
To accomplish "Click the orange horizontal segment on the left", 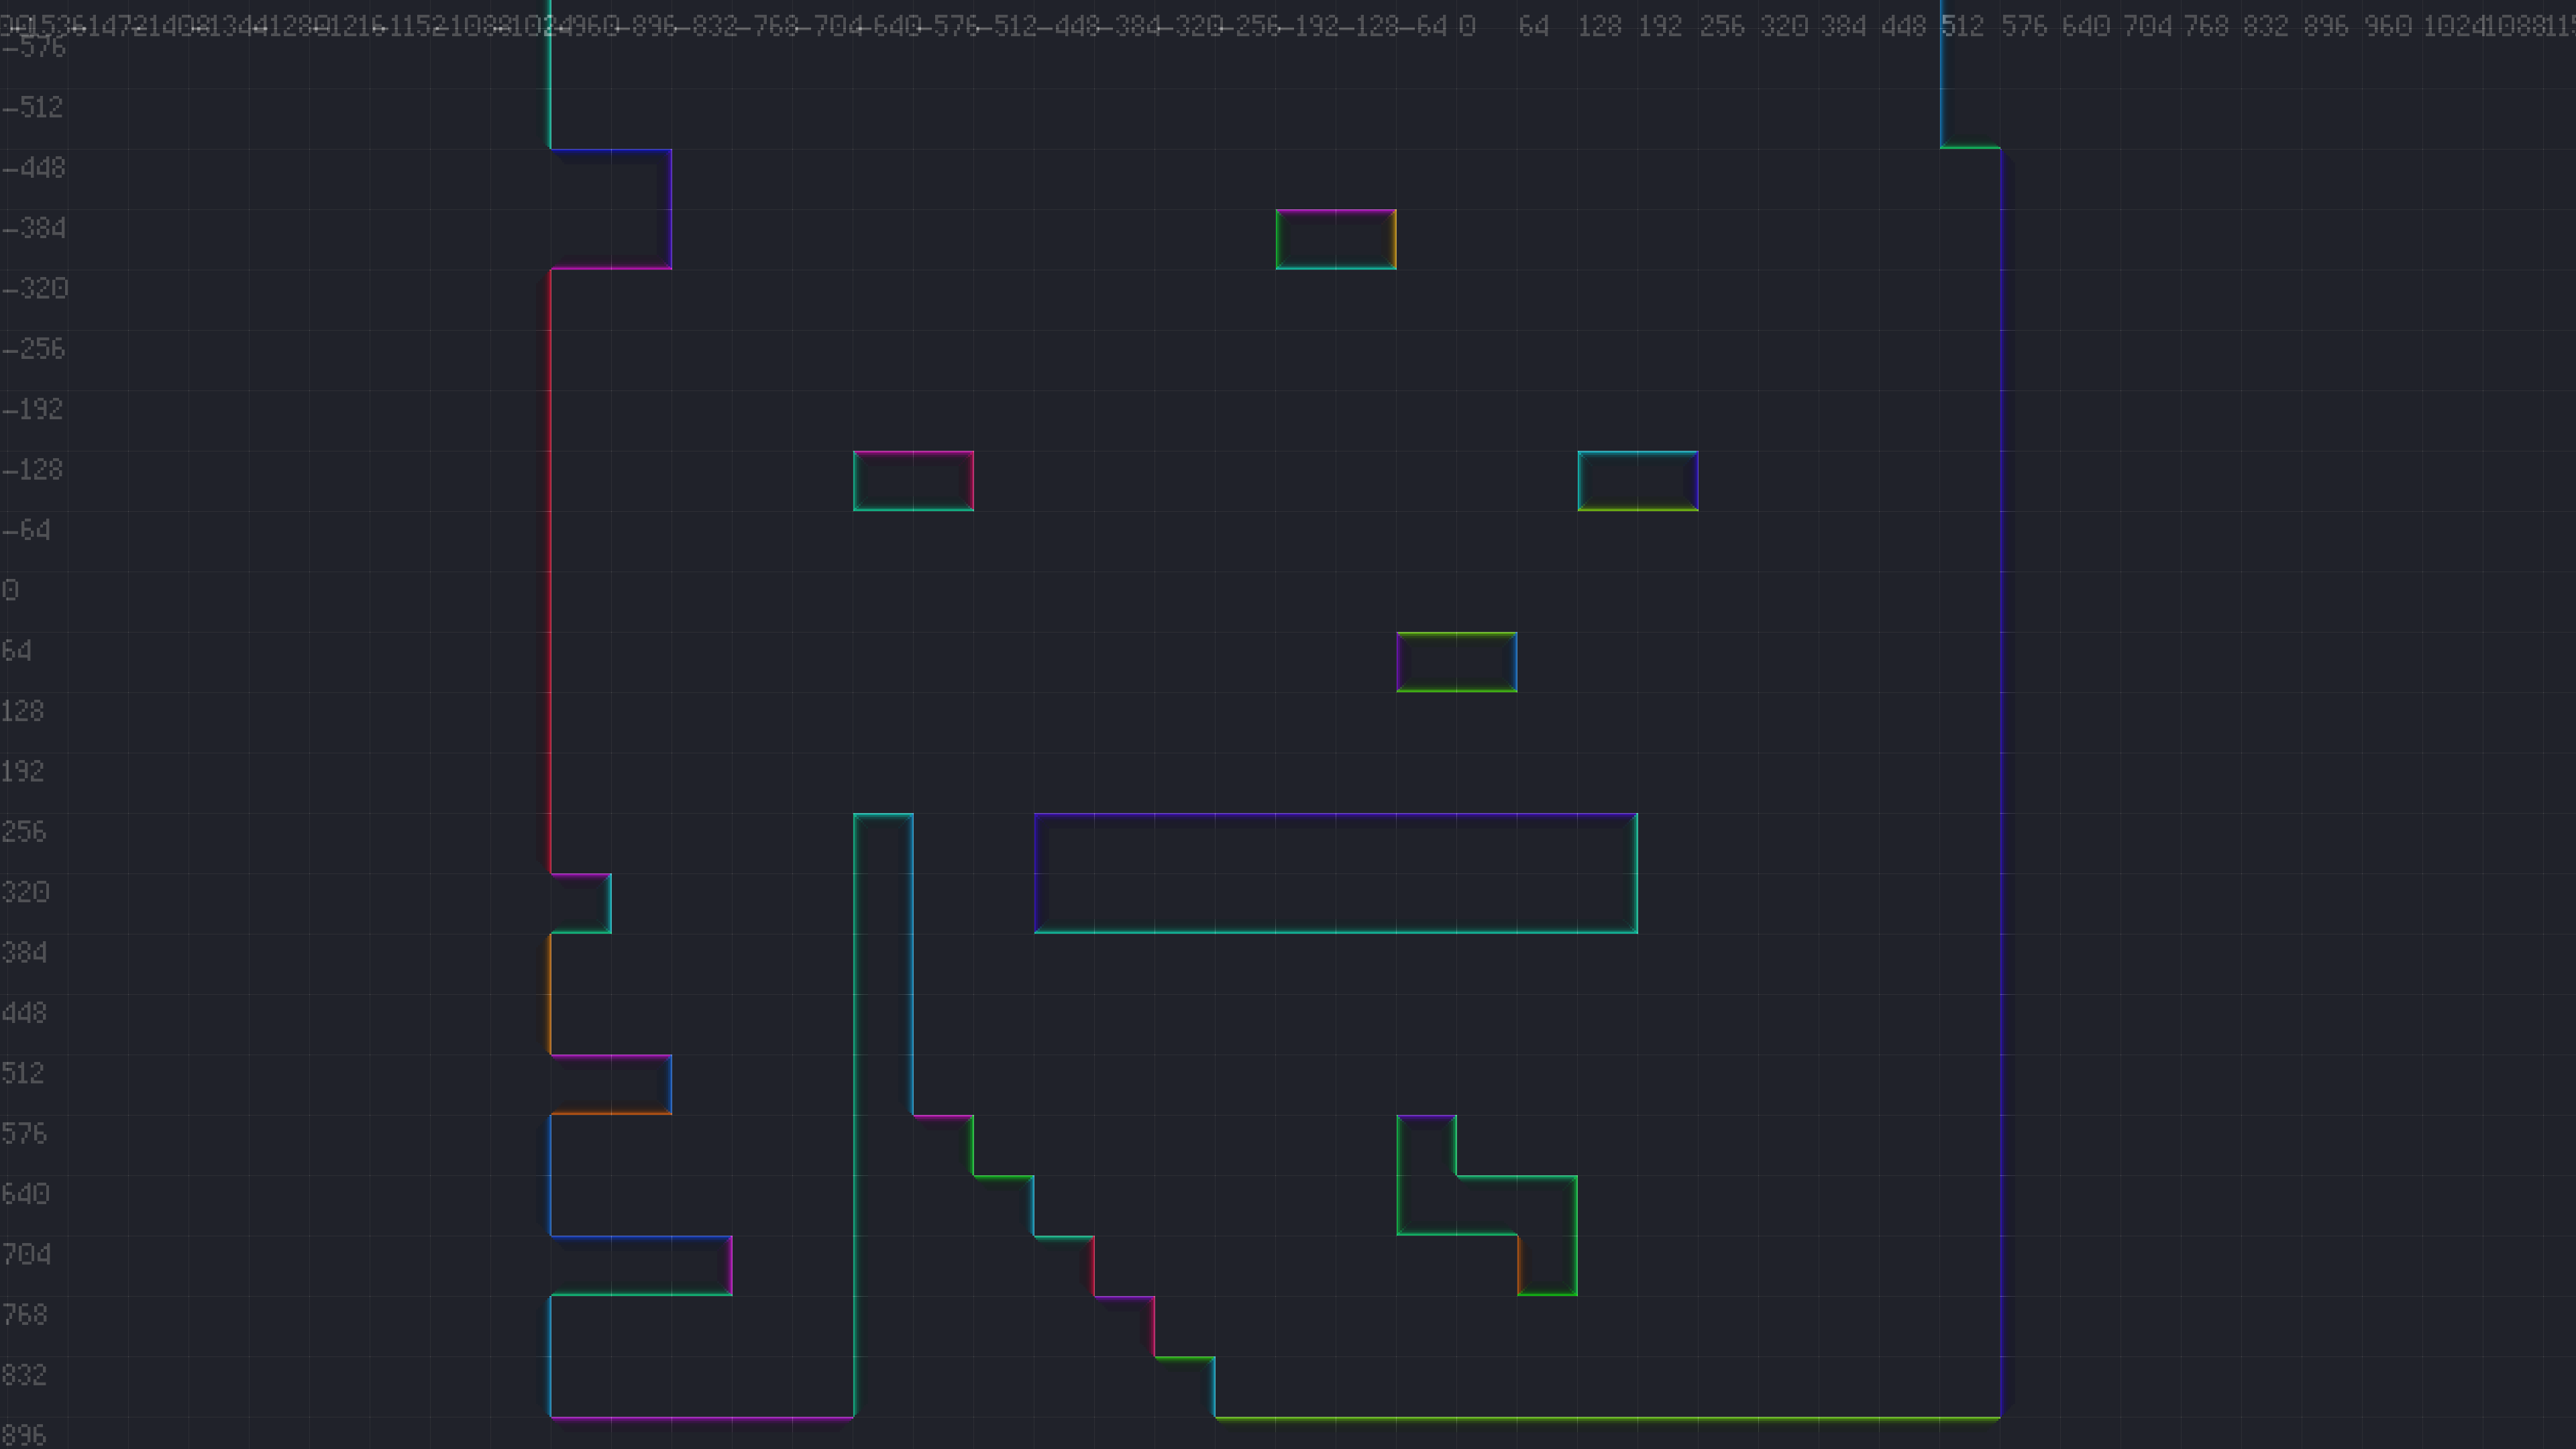I will (x=610, y=1113).
